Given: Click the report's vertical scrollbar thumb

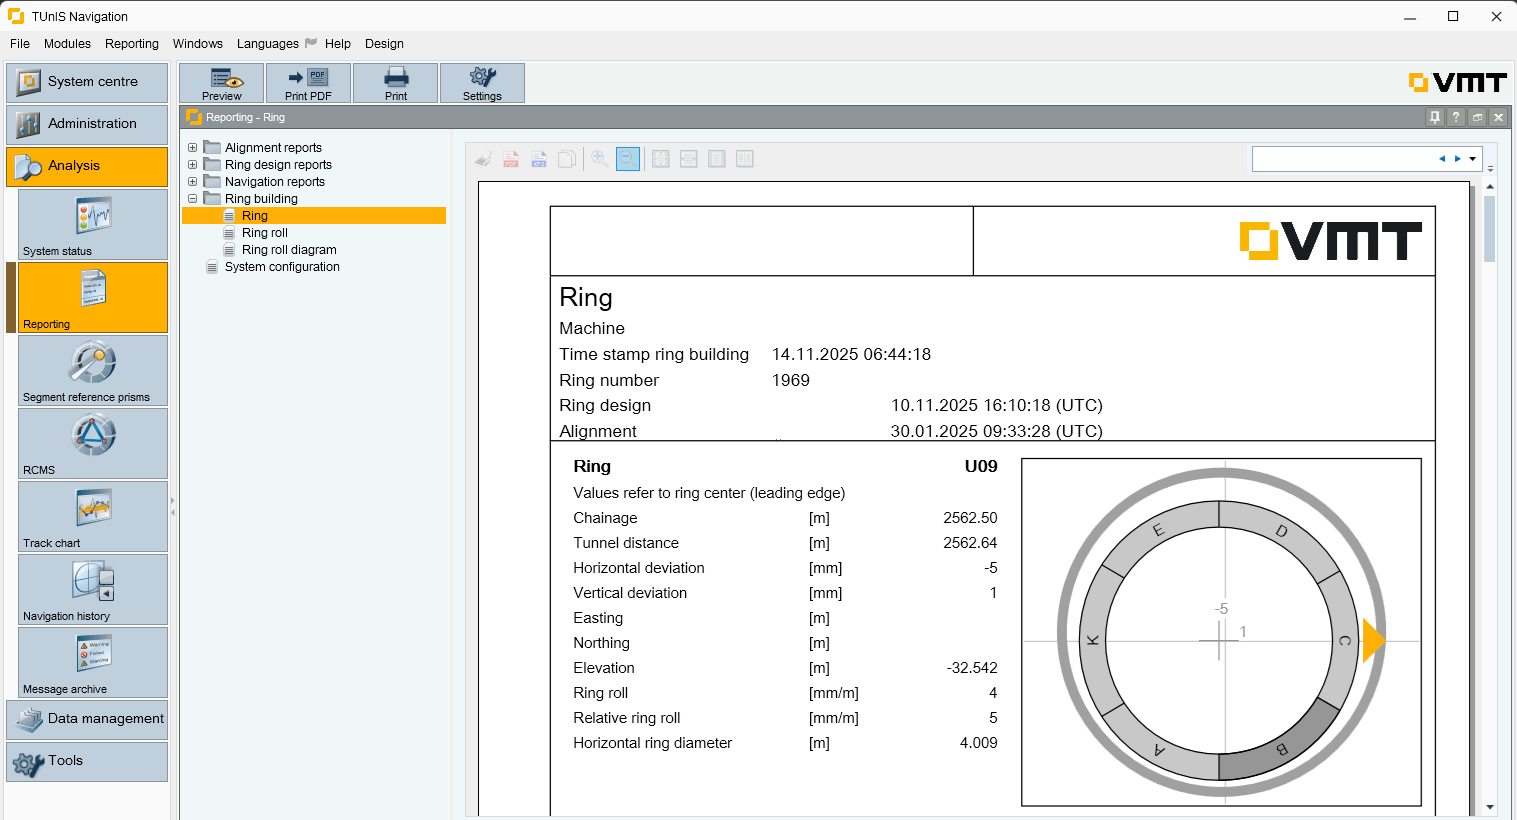Looking at the screenshot, I should click(x=1490, y=229).
